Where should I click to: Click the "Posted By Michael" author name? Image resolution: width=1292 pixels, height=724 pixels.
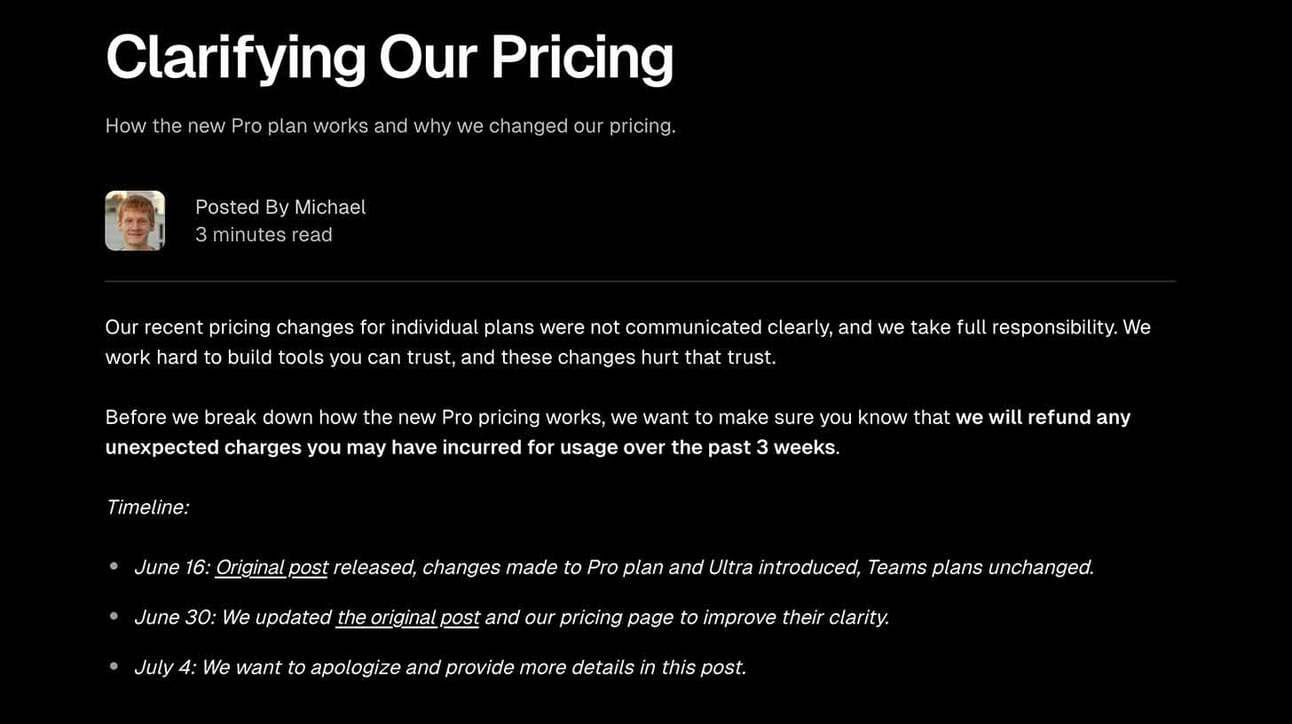(280, 207)
